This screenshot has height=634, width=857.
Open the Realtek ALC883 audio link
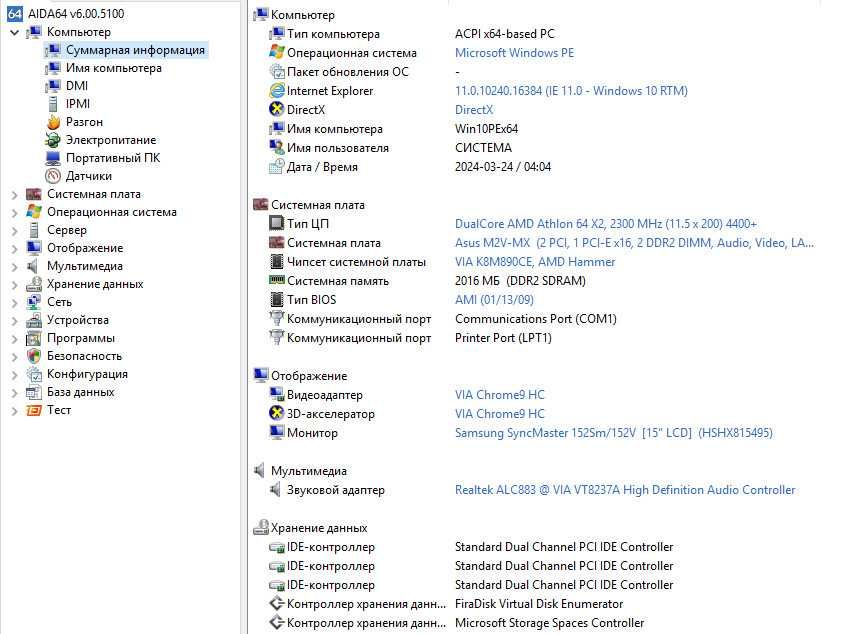(x=625, y=490)
